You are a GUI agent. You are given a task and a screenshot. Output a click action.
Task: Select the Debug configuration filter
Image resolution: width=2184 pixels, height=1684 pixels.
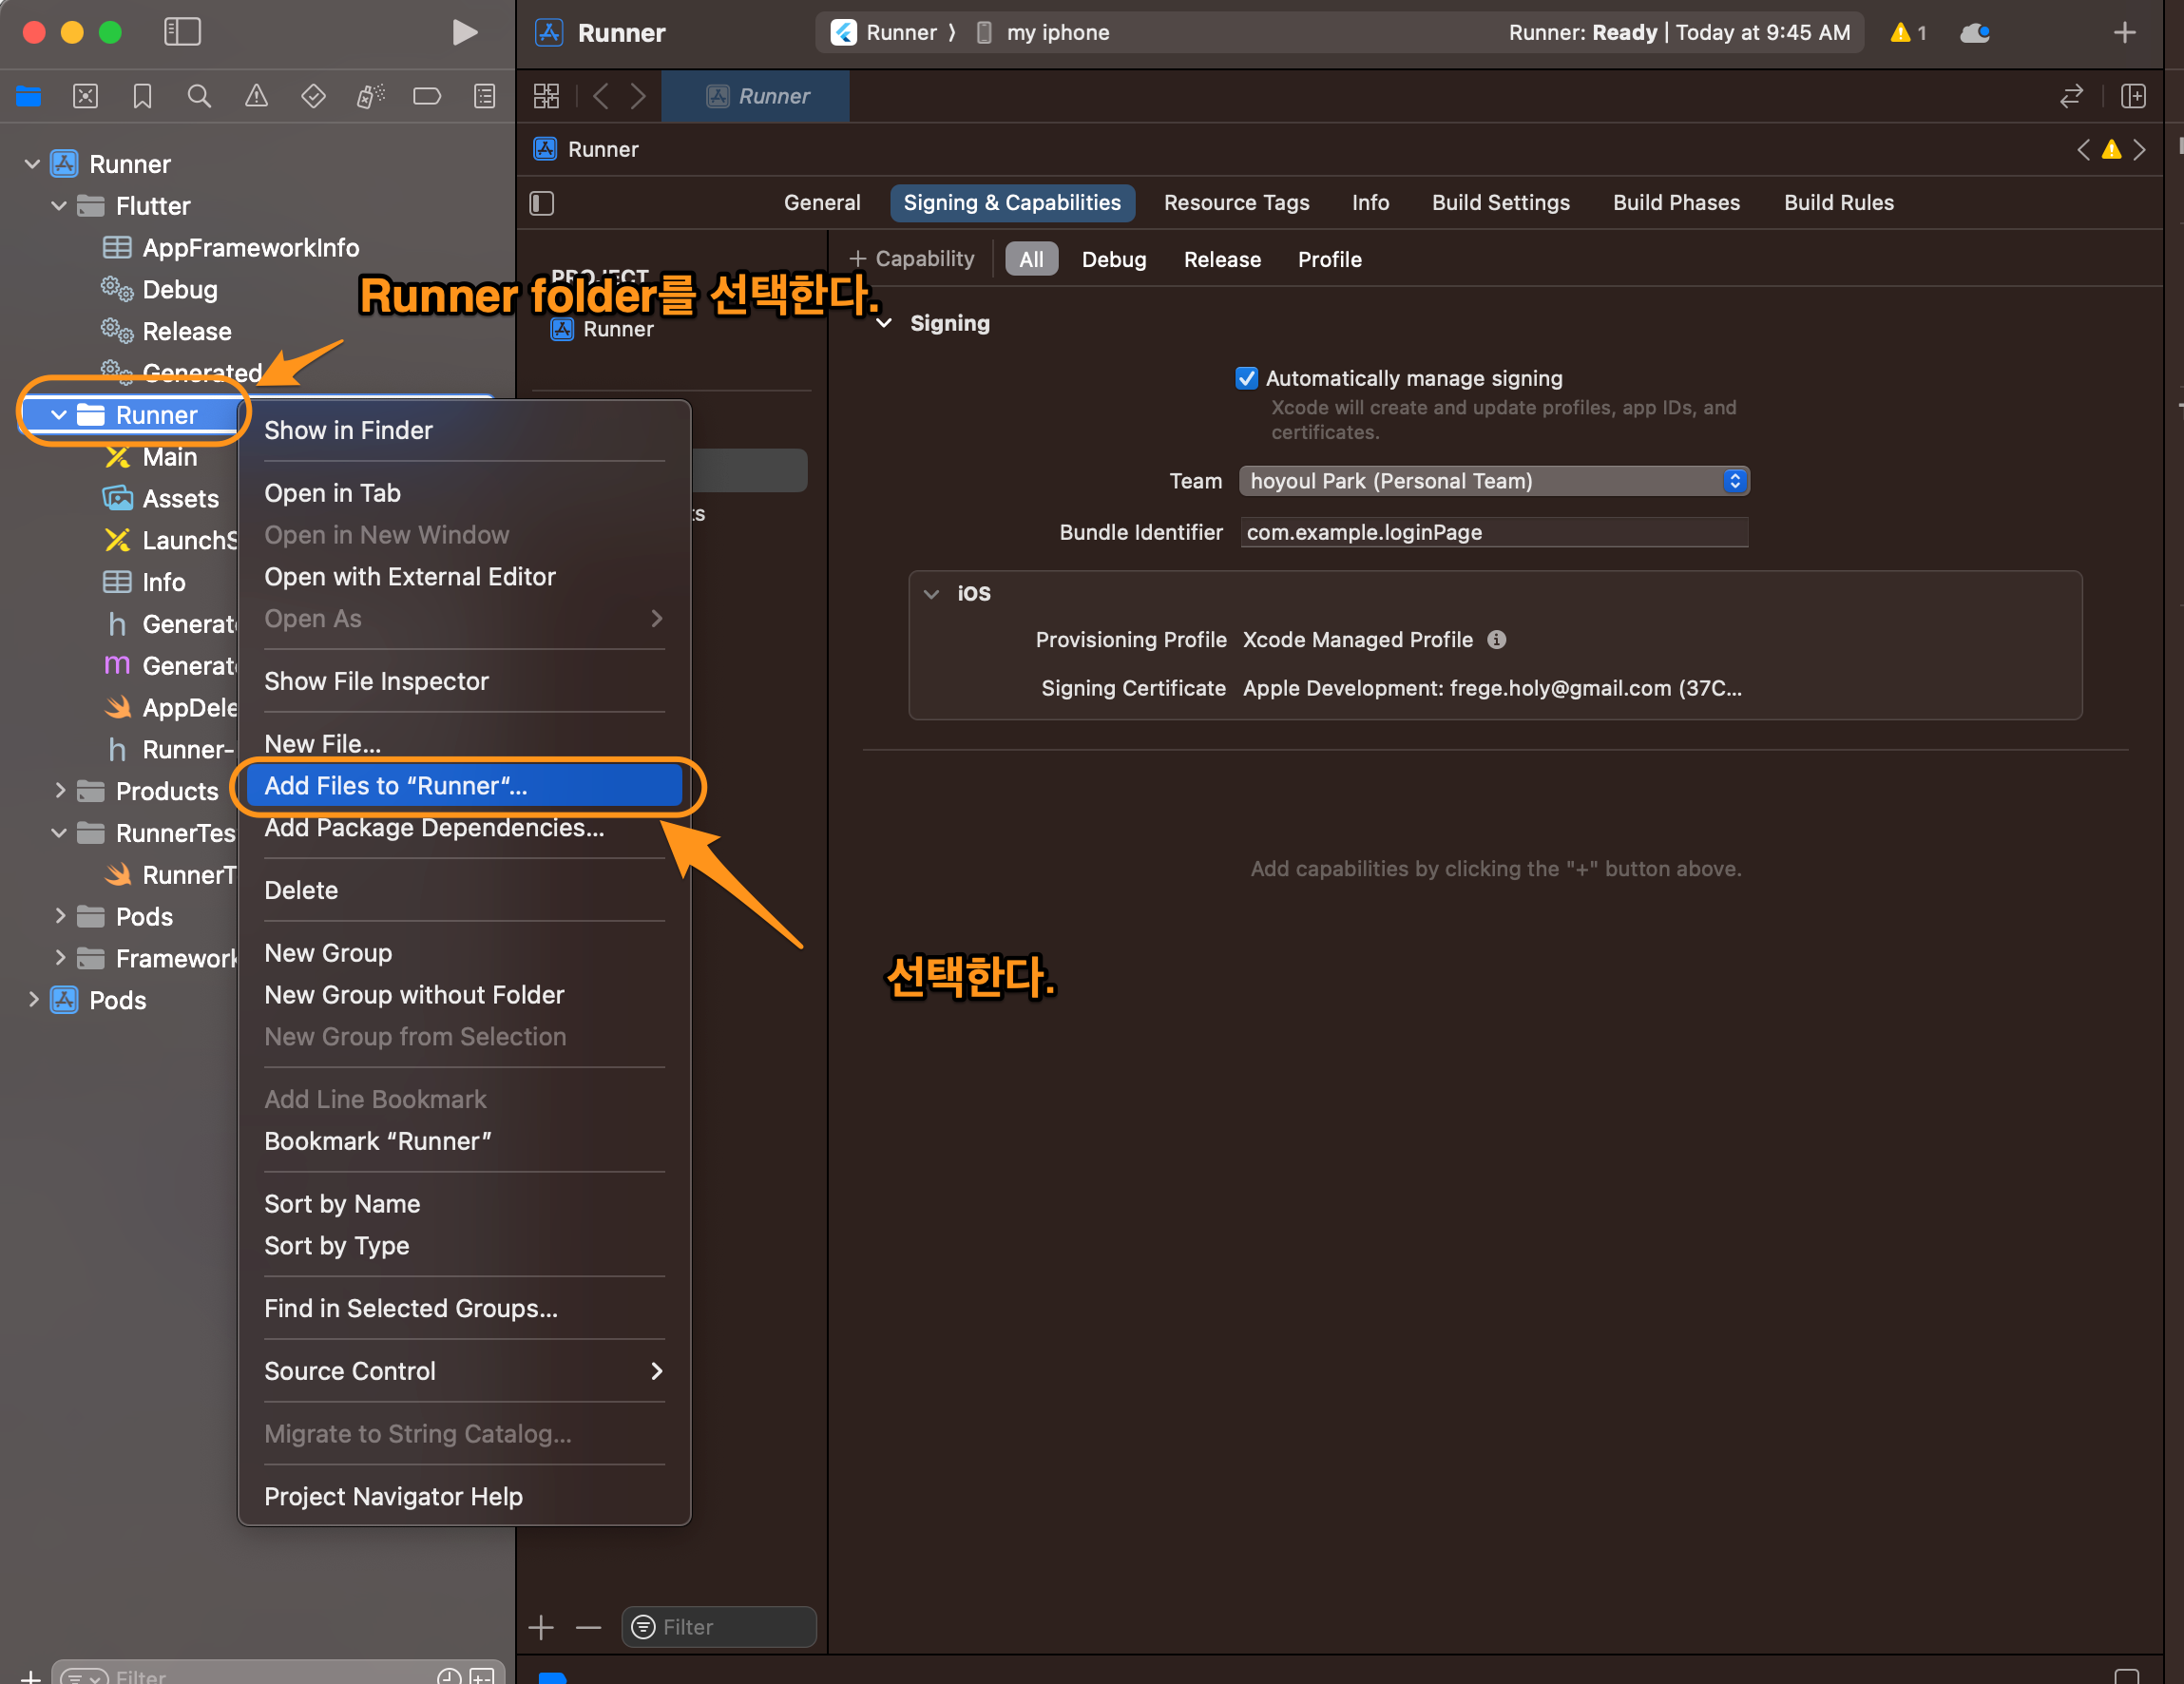tap(1113, 259)
